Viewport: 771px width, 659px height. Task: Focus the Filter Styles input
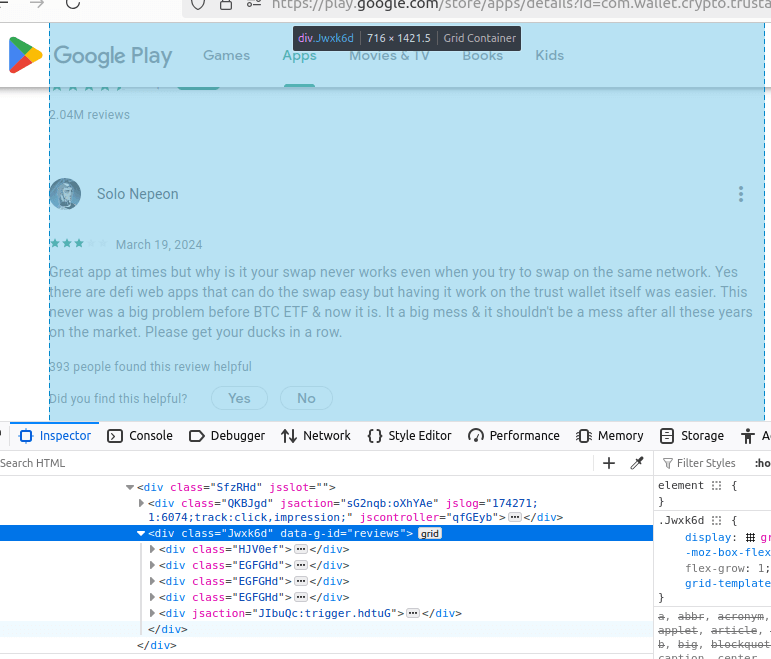706,463
